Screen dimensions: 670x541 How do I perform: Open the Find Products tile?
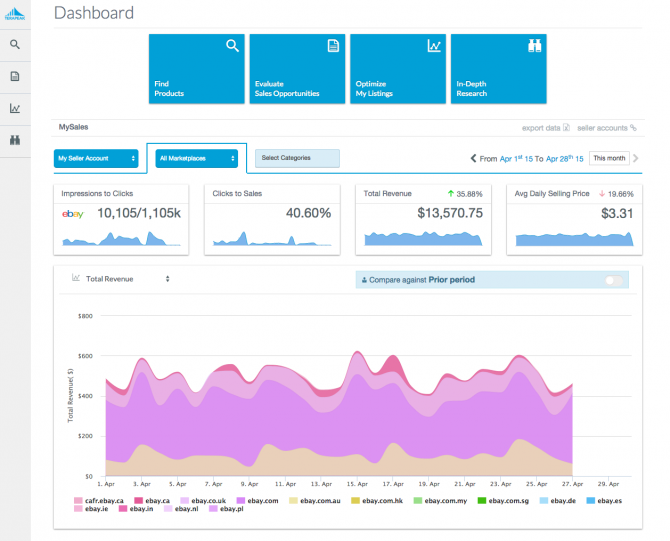[x=197, y=68]
